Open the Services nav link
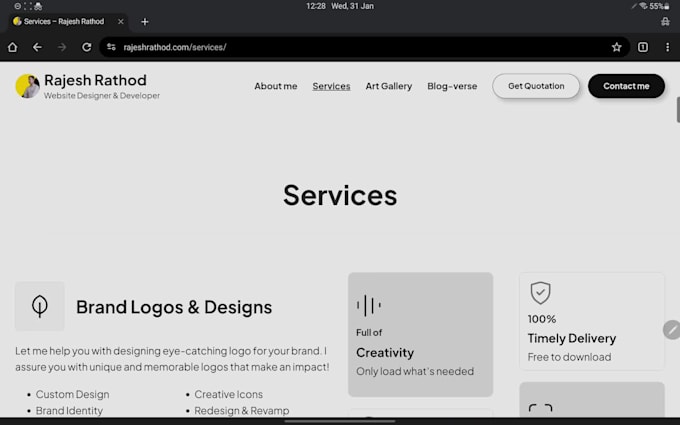This screenshot has width=680, height=425. (x=331, y=86)
